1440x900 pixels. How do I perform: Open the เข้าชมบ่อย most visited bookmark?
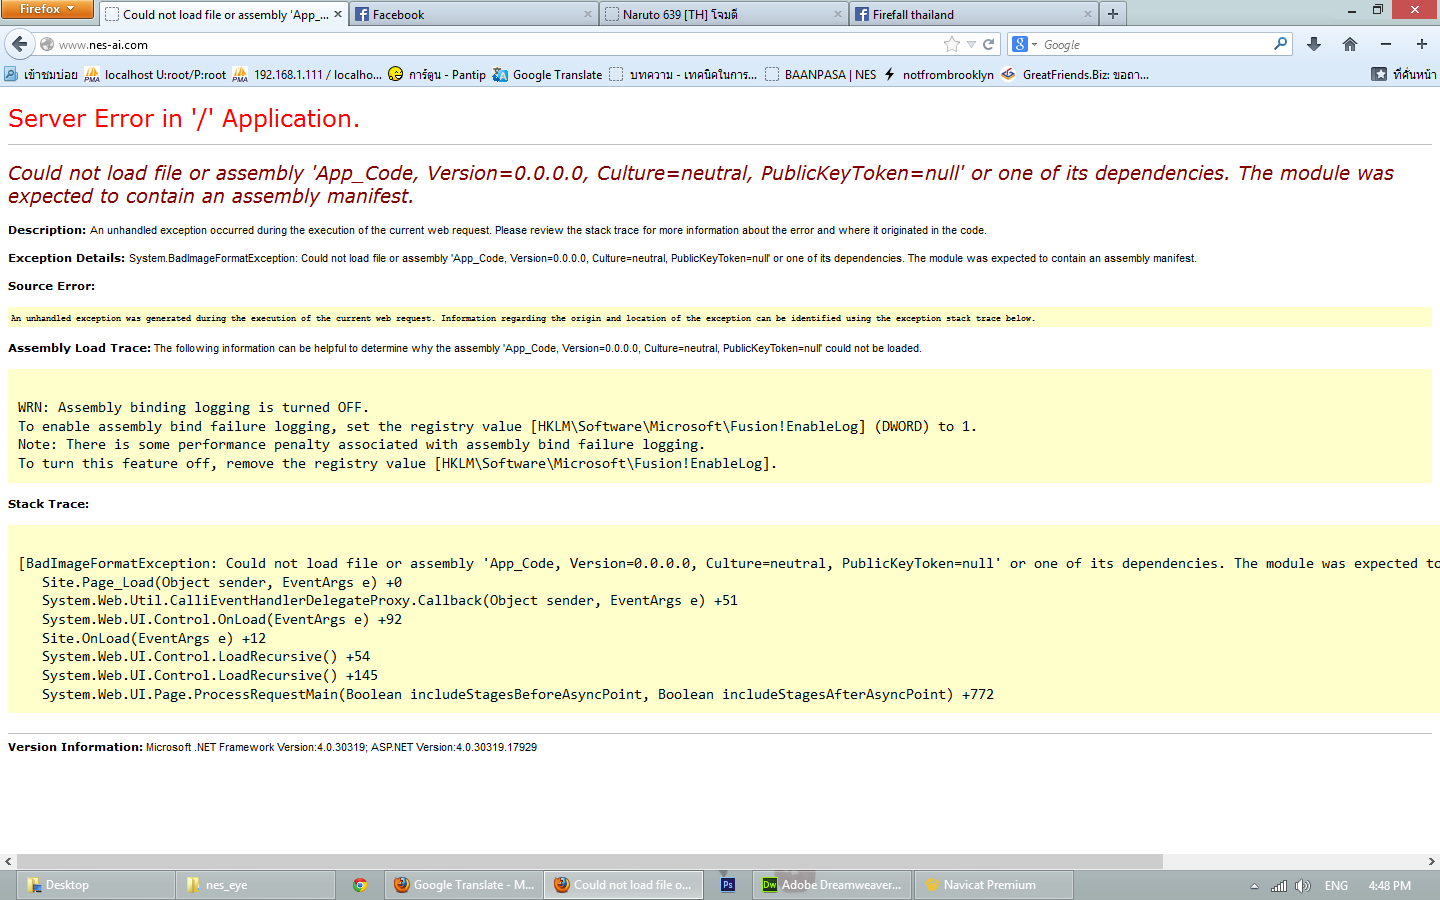(x=40, y=74)
